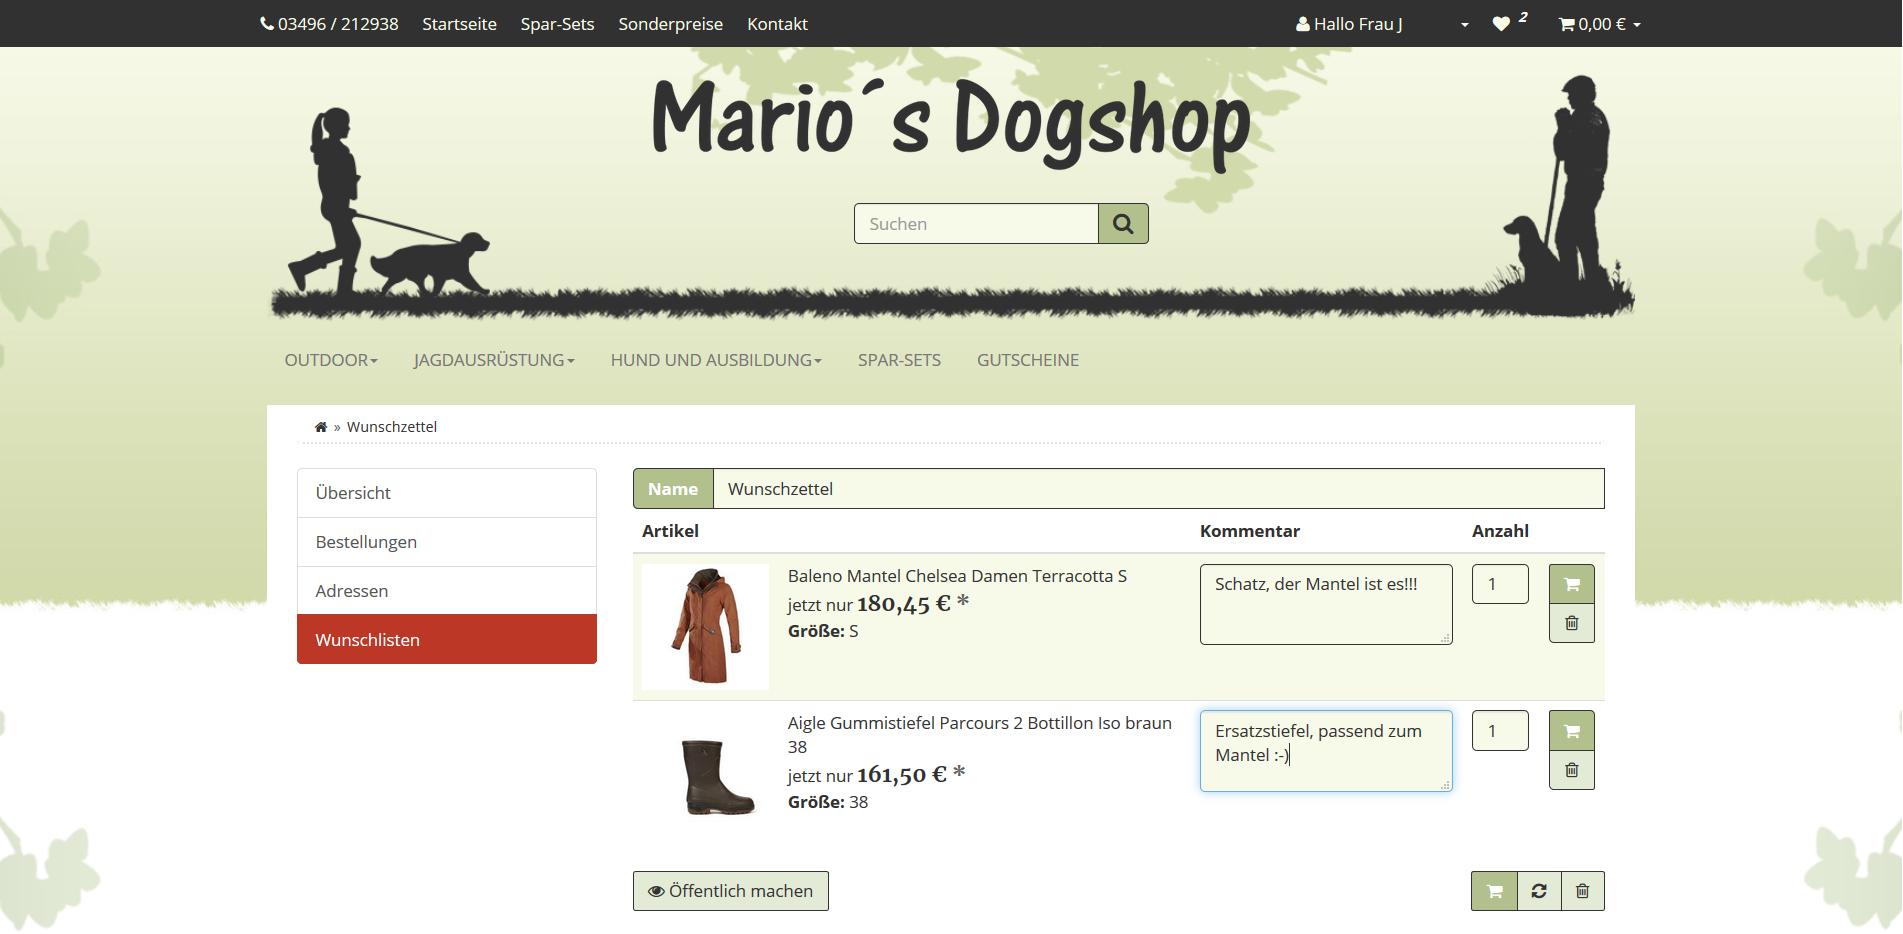Screen dimensions: 1903x934
Task: Click the Artikel column header
Action: 670,531
